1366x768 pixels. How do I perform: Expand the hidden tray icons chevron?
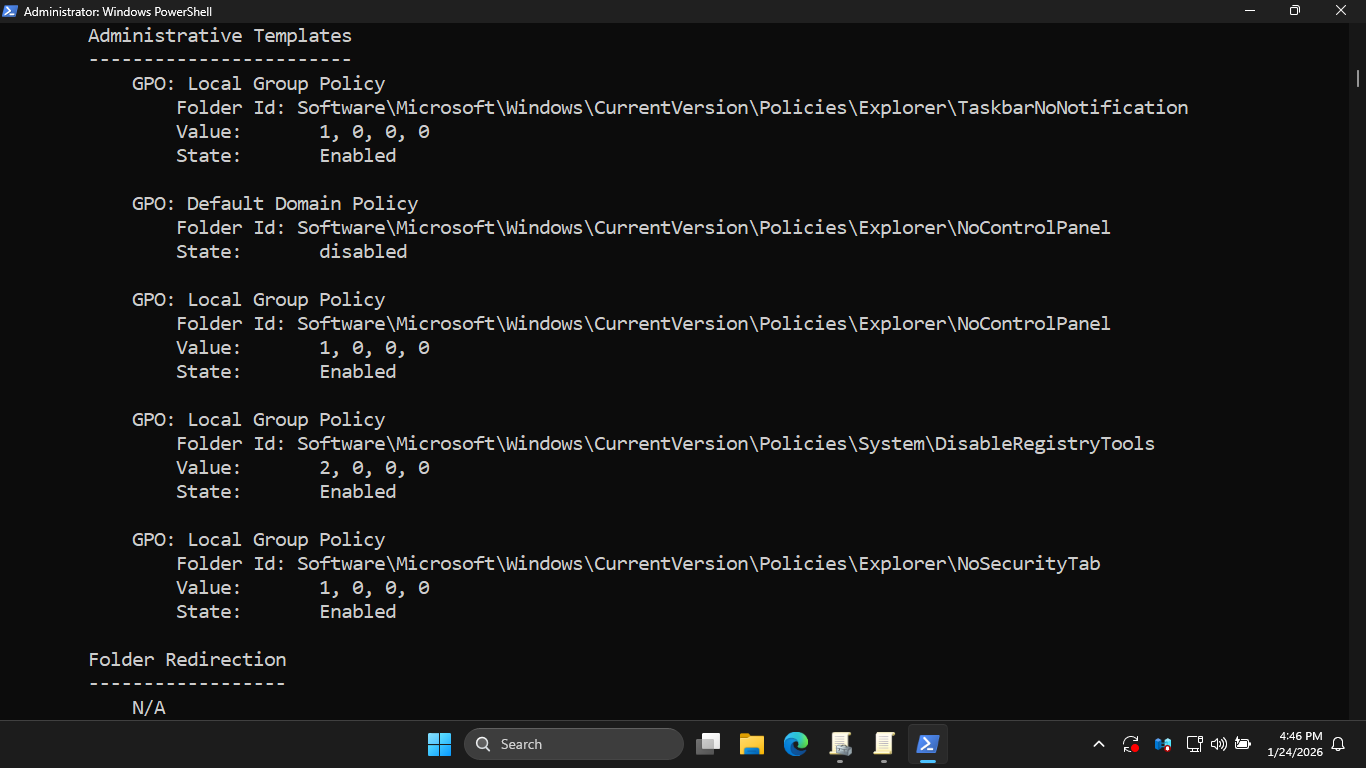[1099, 744]
